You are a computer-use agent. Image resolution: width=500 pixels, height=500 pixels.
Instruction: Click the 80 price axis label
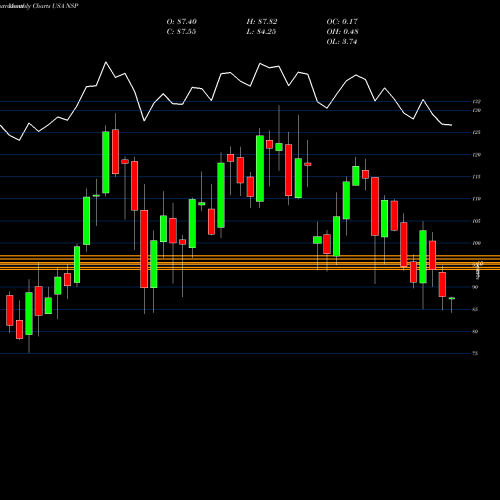[476, 331]
